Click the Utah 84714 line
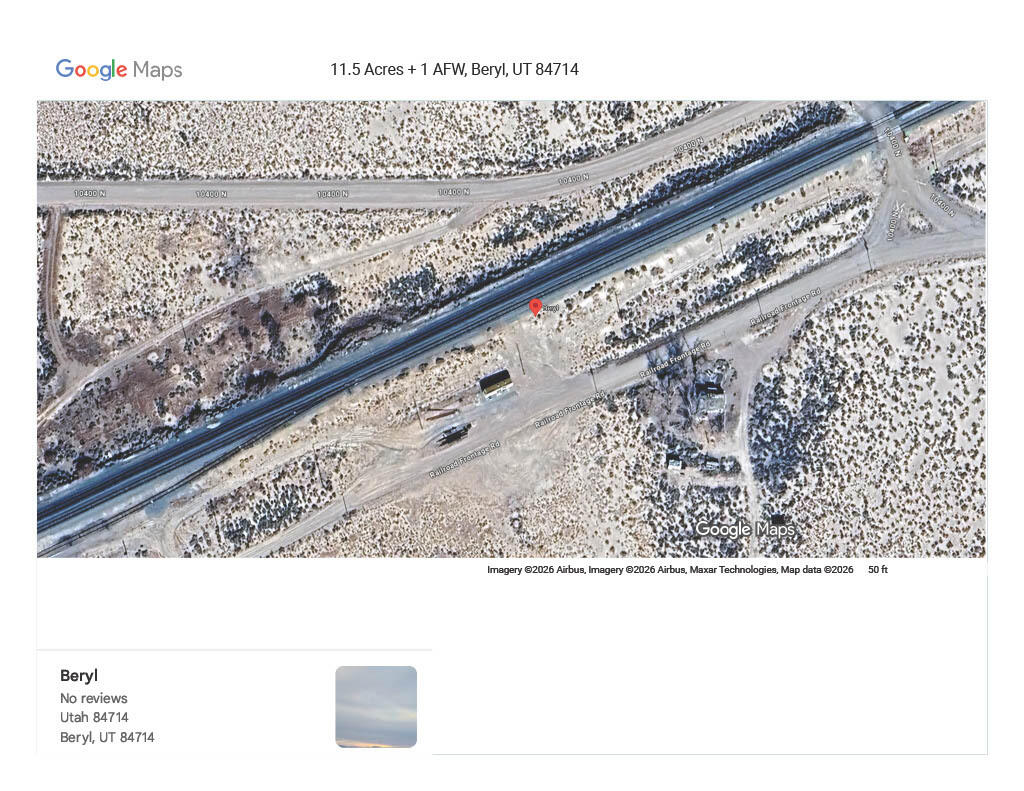The height and width of the screenshot is (791, 1024). [x=94, y=717]
